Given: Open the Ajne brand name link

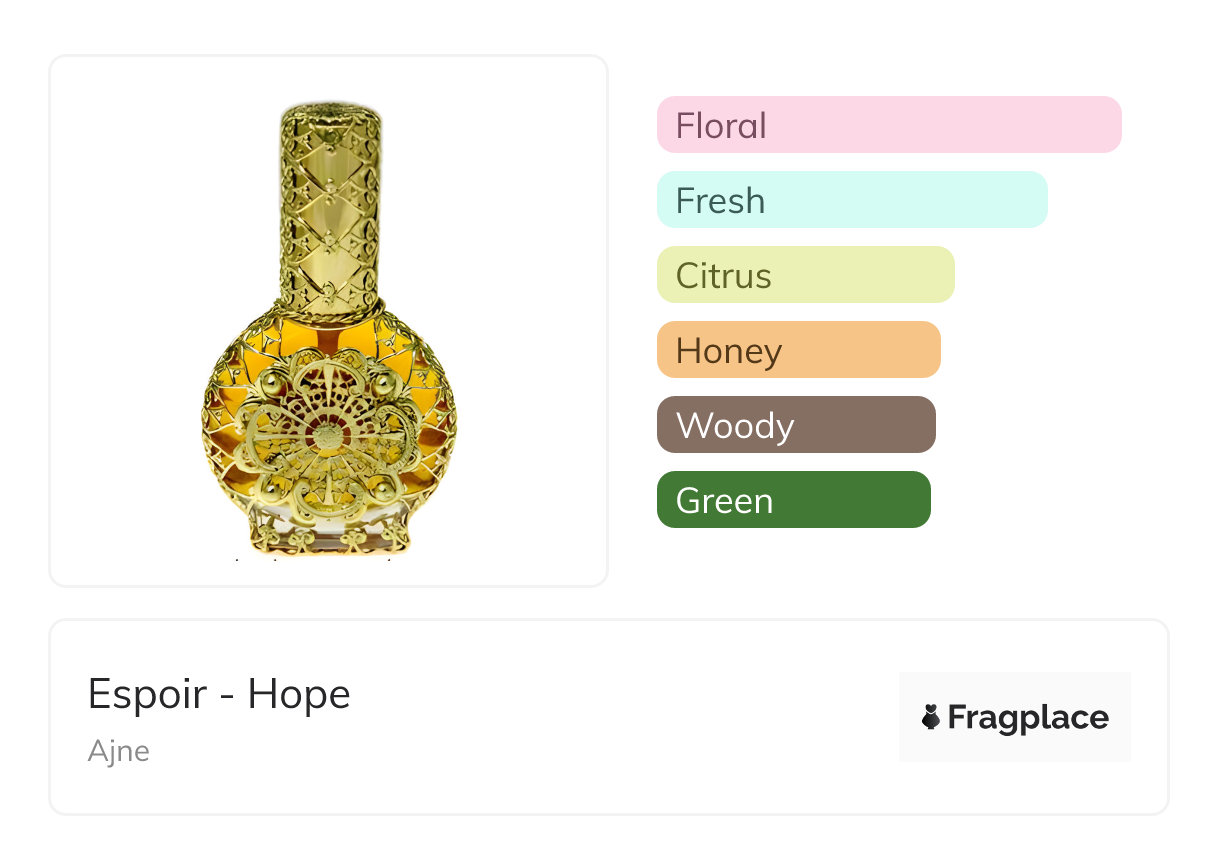Looking at the screenshot, I should click(118, 751).
